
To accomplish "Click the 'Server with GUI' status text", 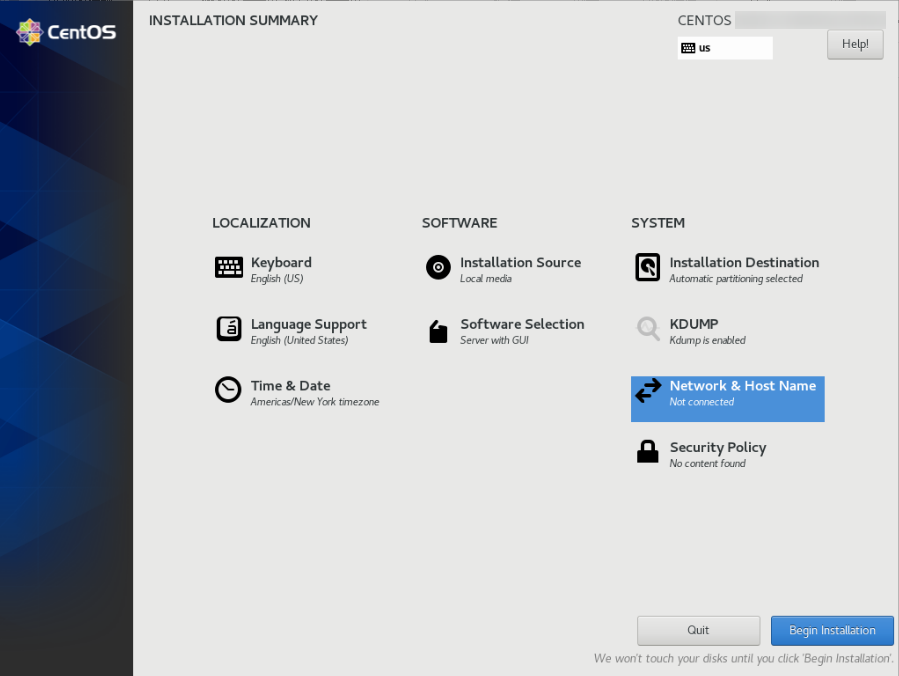I will coord(494,341).
